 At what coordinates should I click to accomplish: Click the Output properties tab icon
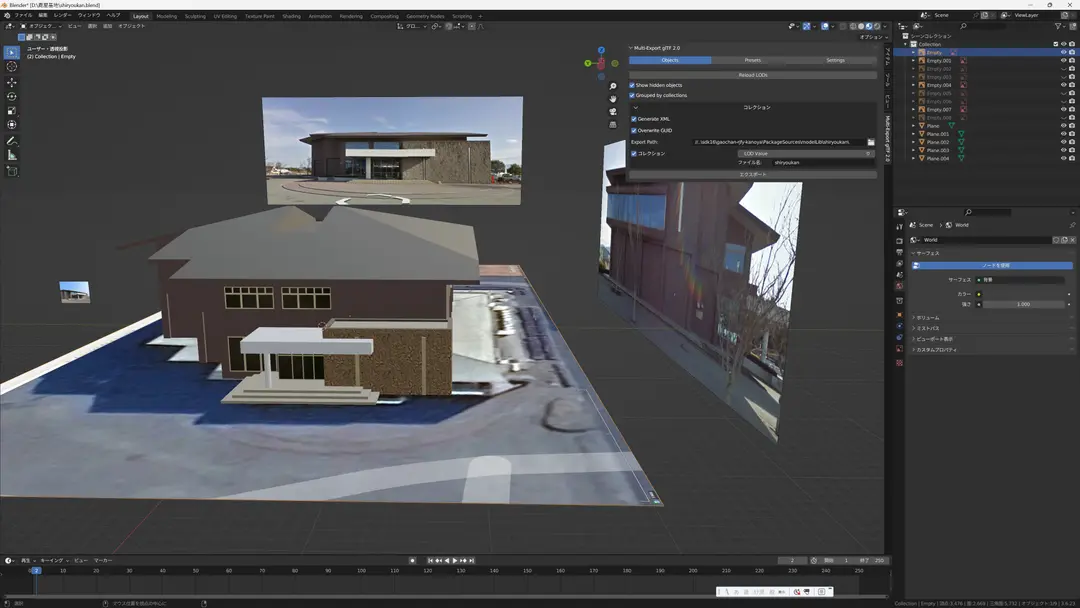tap(899, 253)
